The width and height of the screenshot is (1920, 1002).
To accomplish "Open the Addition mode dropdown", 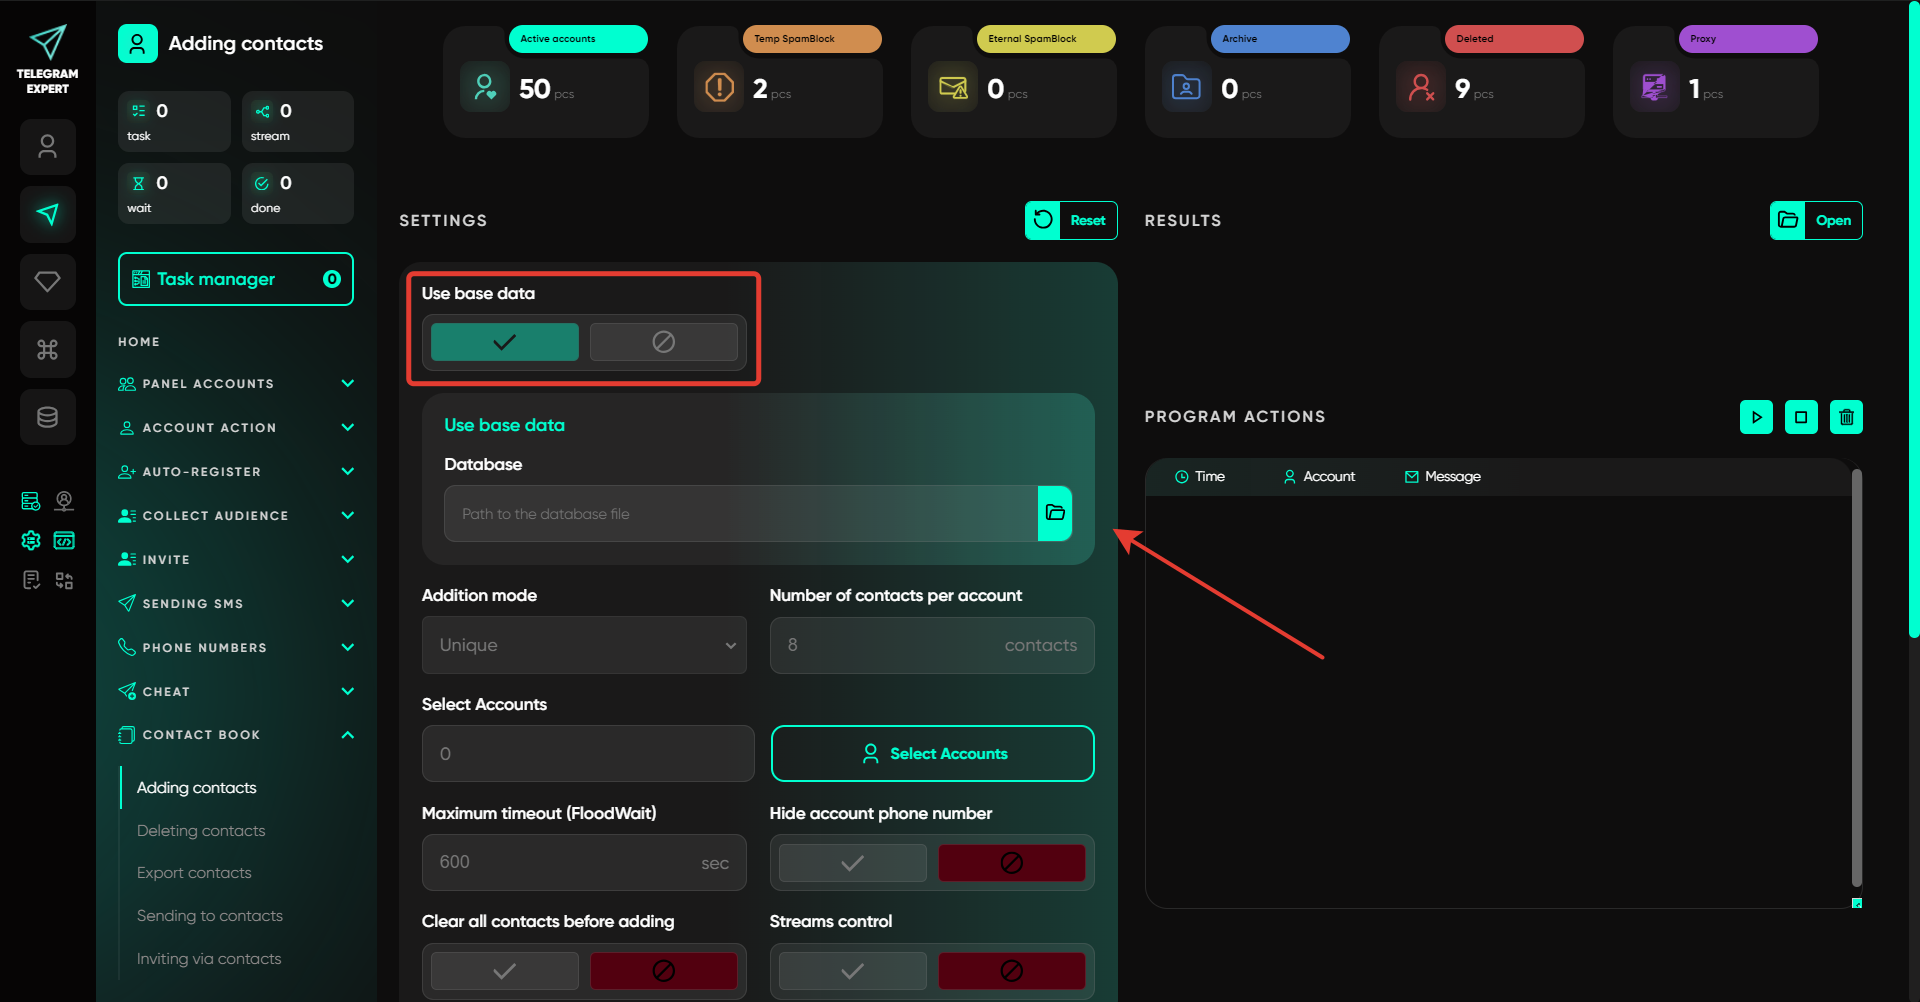I will point(584,645).
